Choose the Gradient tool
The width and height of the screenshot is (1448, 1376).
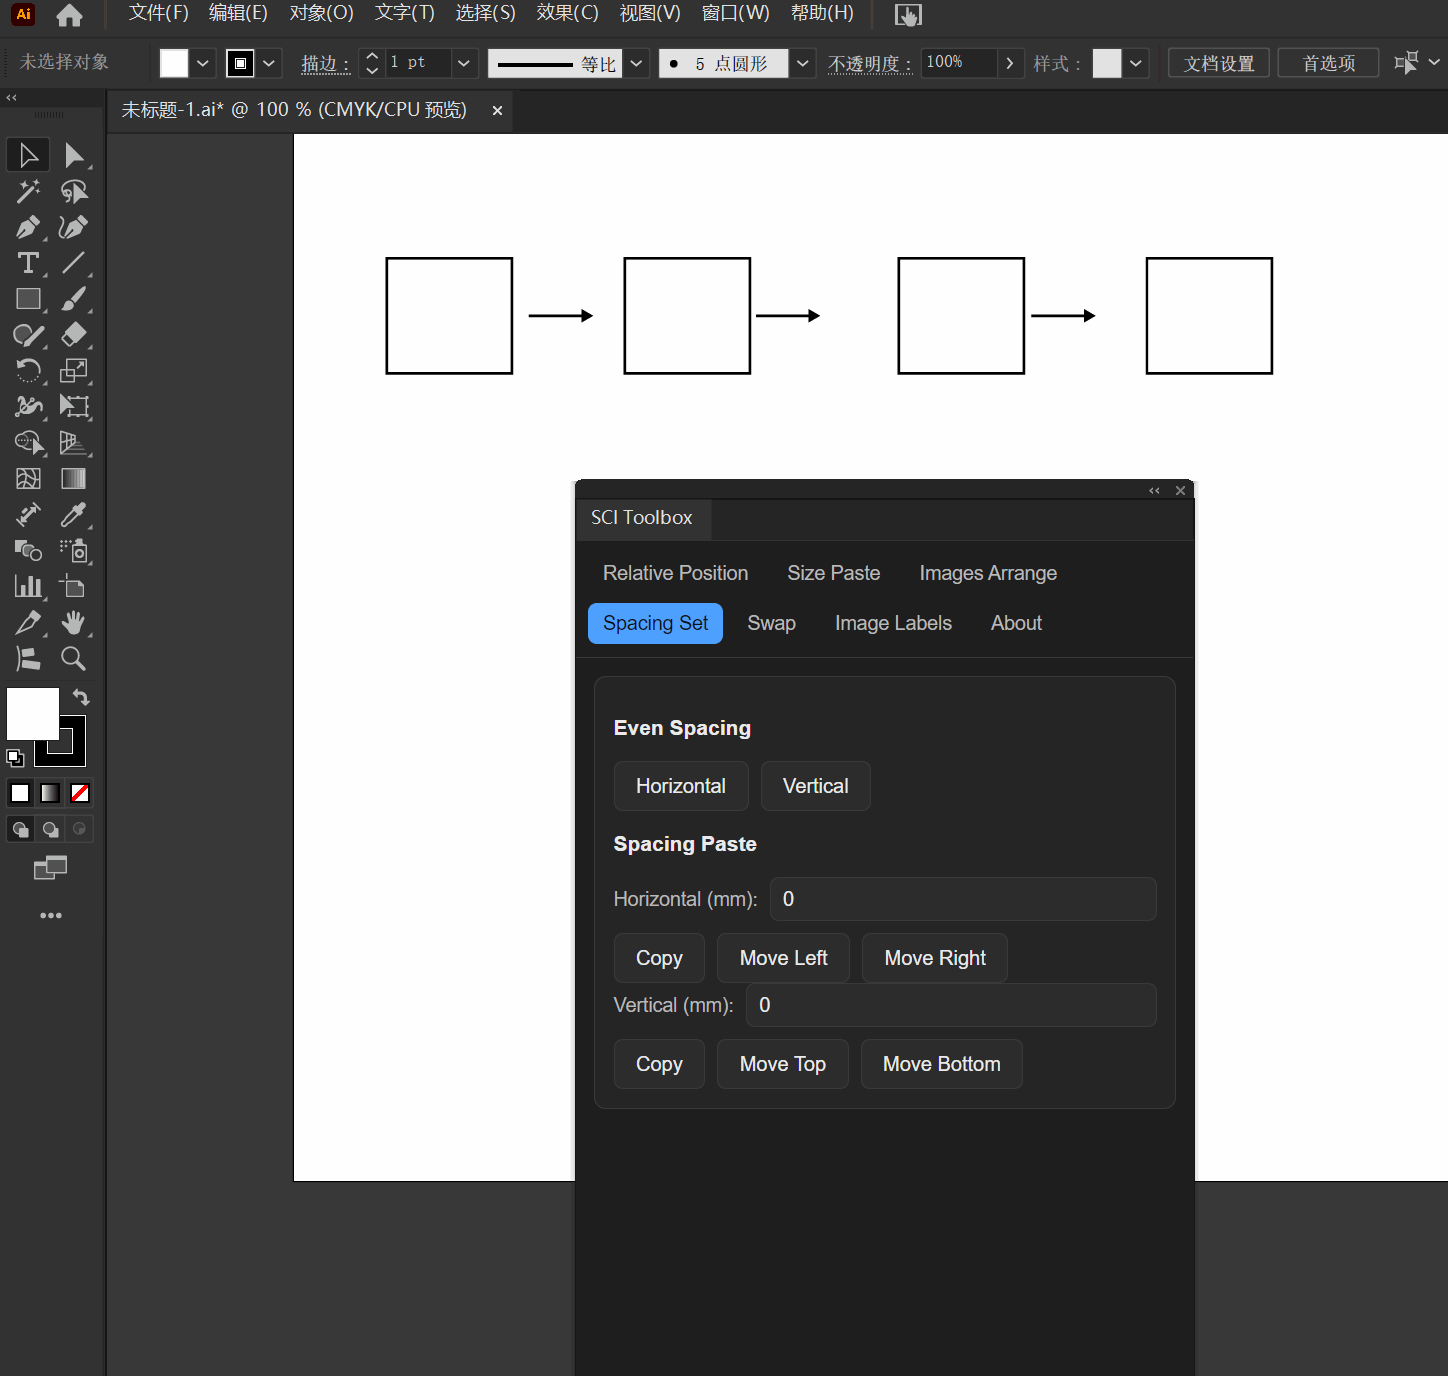pyautogui.click(x=74, y=479)
